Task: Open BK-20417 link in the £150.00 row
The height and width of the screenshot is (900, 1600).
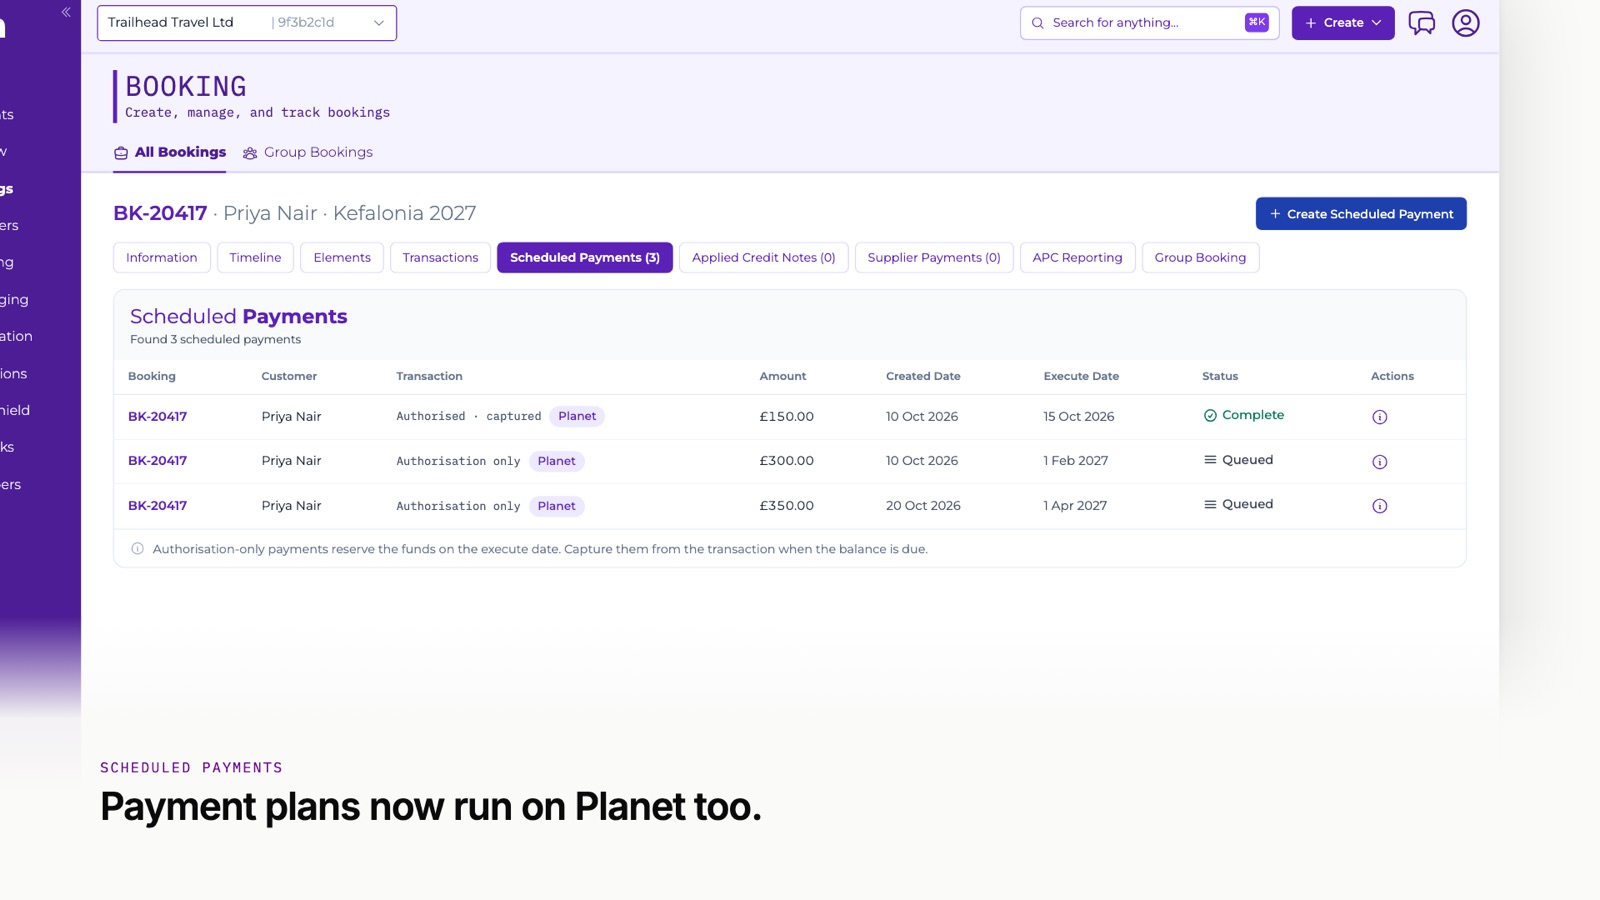Action: [x=157, y=417]
